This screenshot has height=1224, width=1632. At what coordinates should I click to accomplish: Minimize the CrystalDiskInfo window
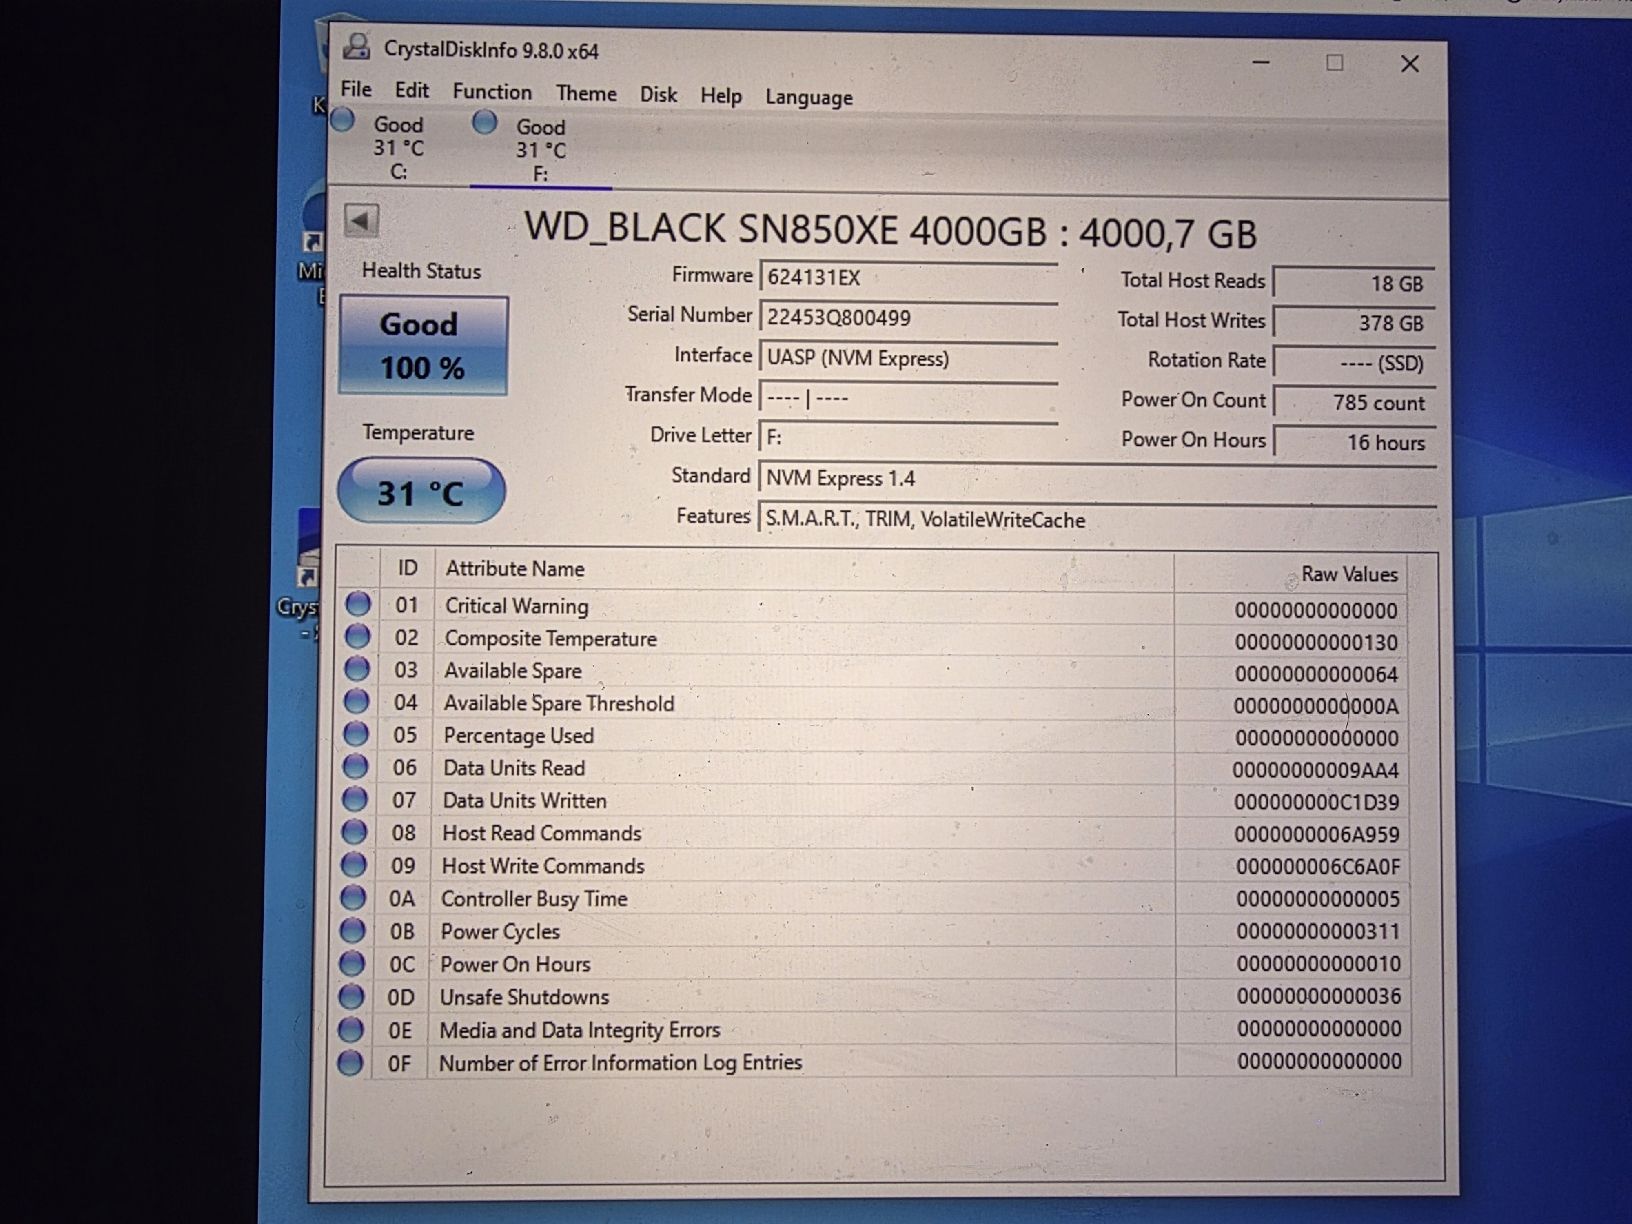1261,62
